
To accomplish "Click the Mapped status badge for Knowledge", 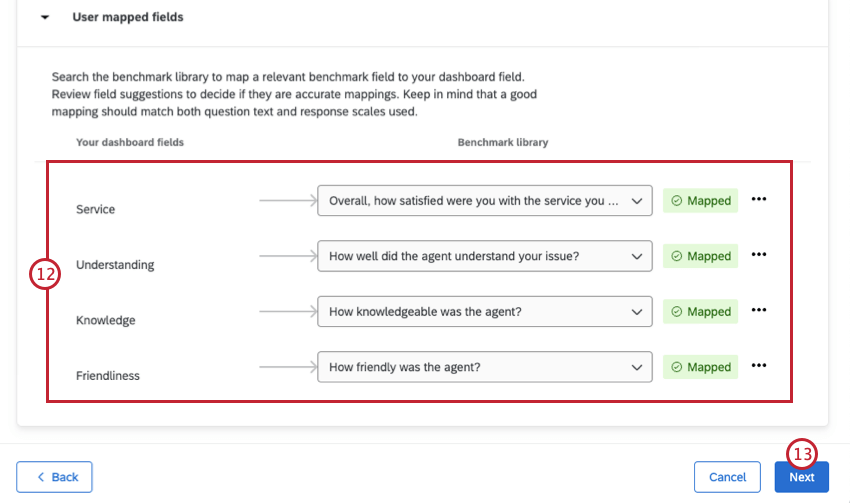I will coord(700,311).
